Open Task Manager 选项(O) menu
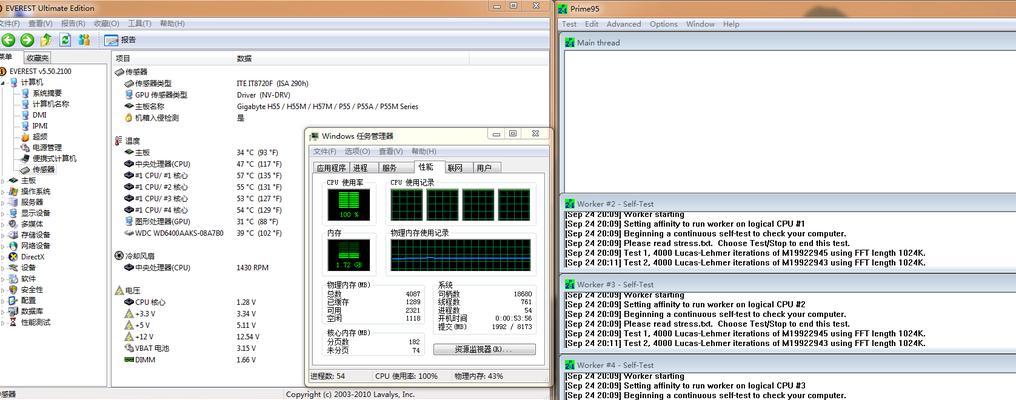The height and width of the screenshot is (400, 1016). (357, 151)
